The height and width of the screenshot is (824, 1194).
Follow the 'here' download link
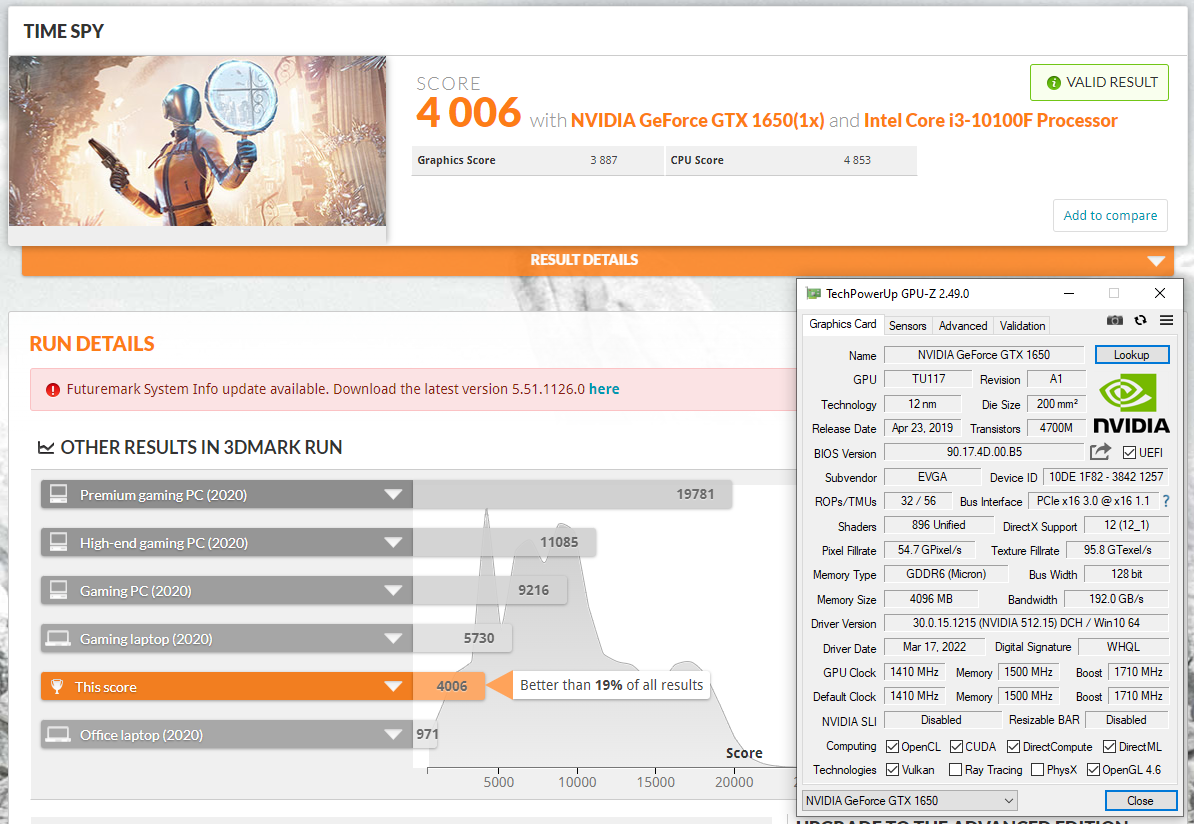click(x=604, y=389)
